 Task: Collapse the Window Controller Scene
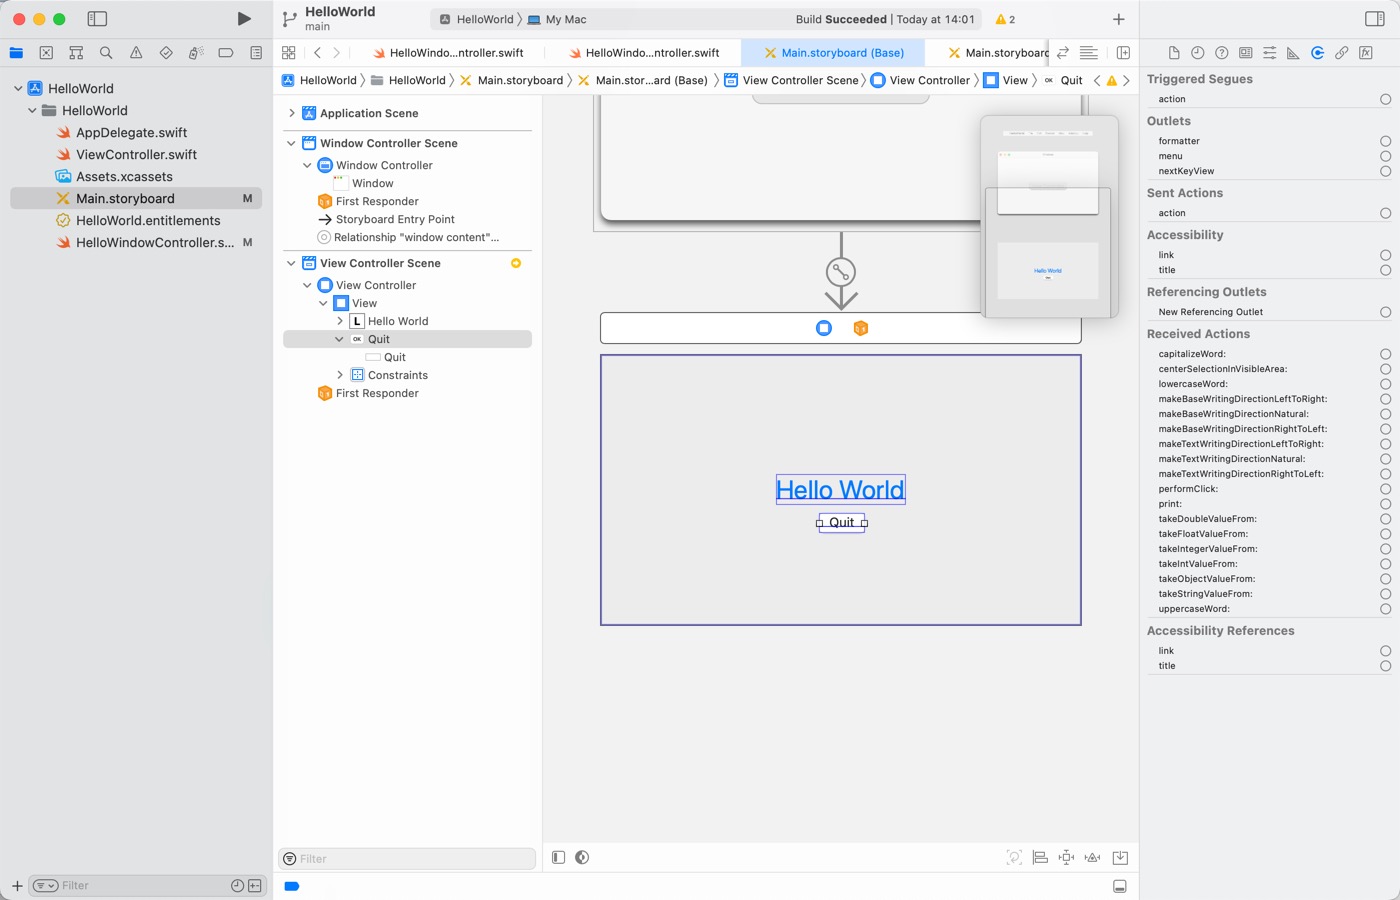tap(292, 143)
